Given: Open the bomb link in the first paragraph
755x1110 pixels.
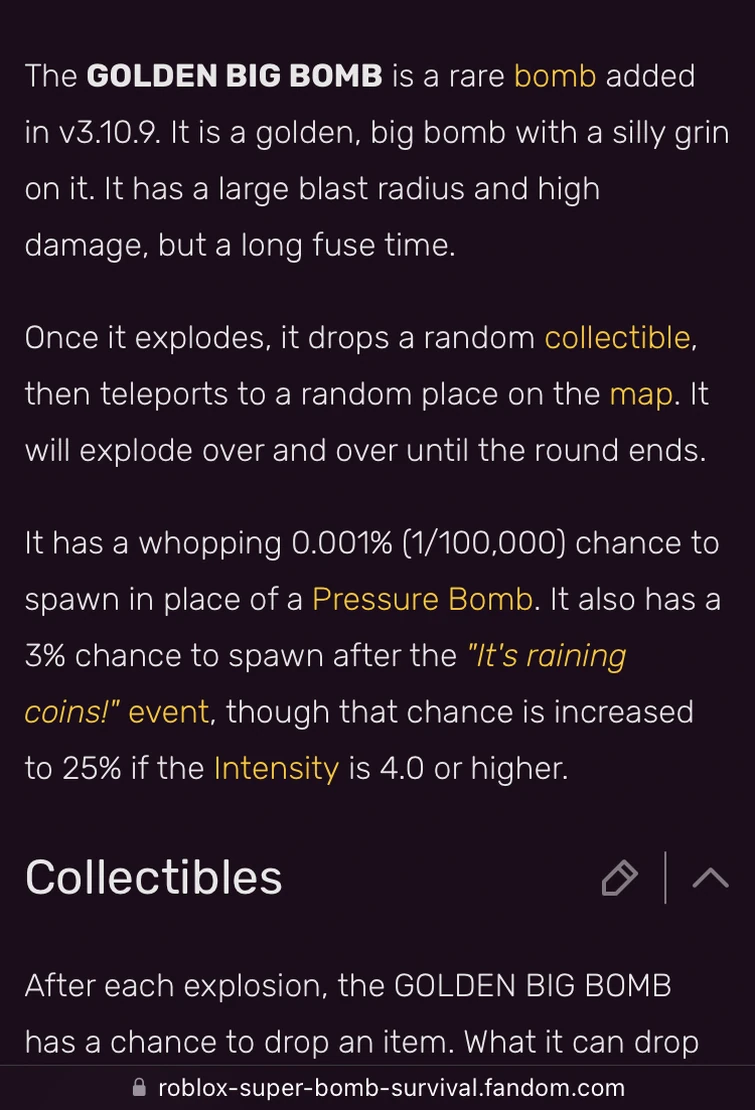Looking at the screenshot, I should coord(555,76).
